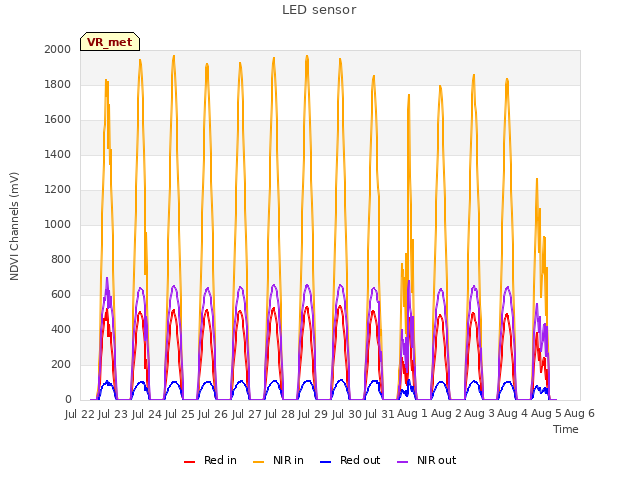This screenshot has height=480, width=640.
Task: Click the VR_met annotation label
Action: 110,42
